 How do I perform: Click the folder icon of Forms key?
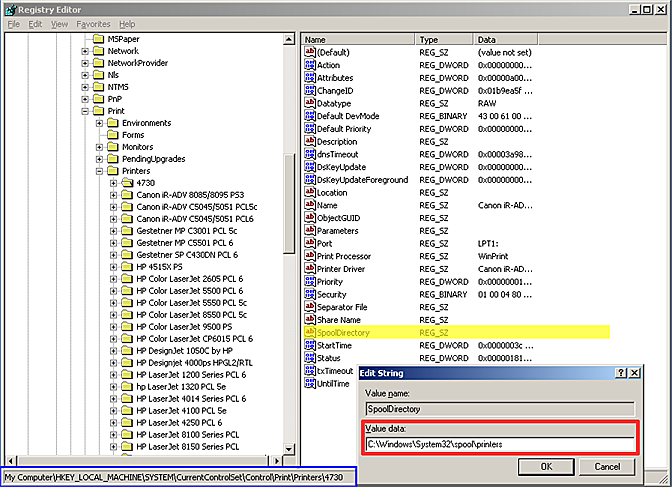coord(113,135)
